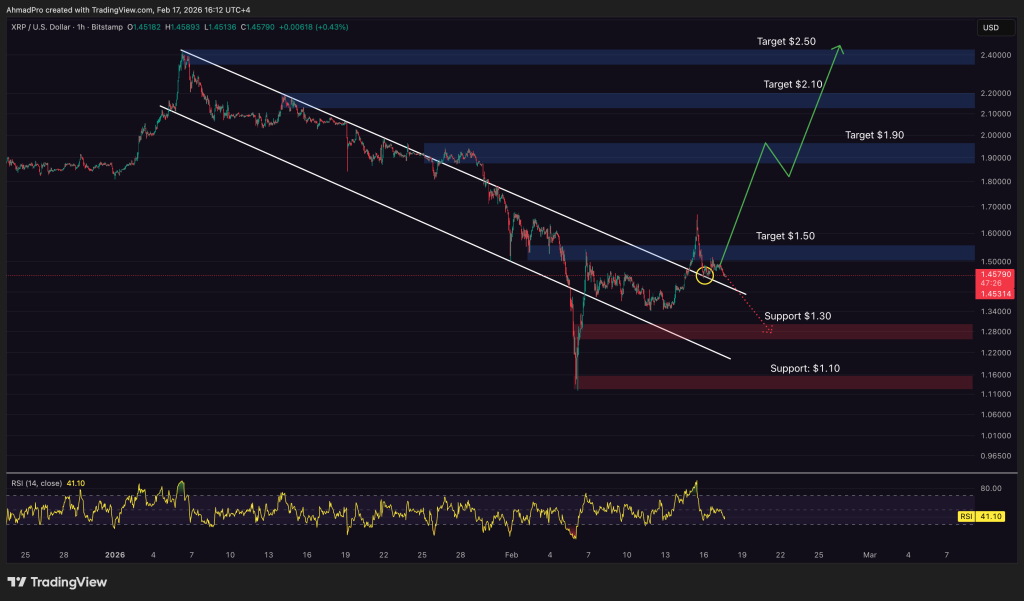Viewport: 1024px width, 601px height.
Task: Select the Target $2.10 text label
Action: [793, 85]
